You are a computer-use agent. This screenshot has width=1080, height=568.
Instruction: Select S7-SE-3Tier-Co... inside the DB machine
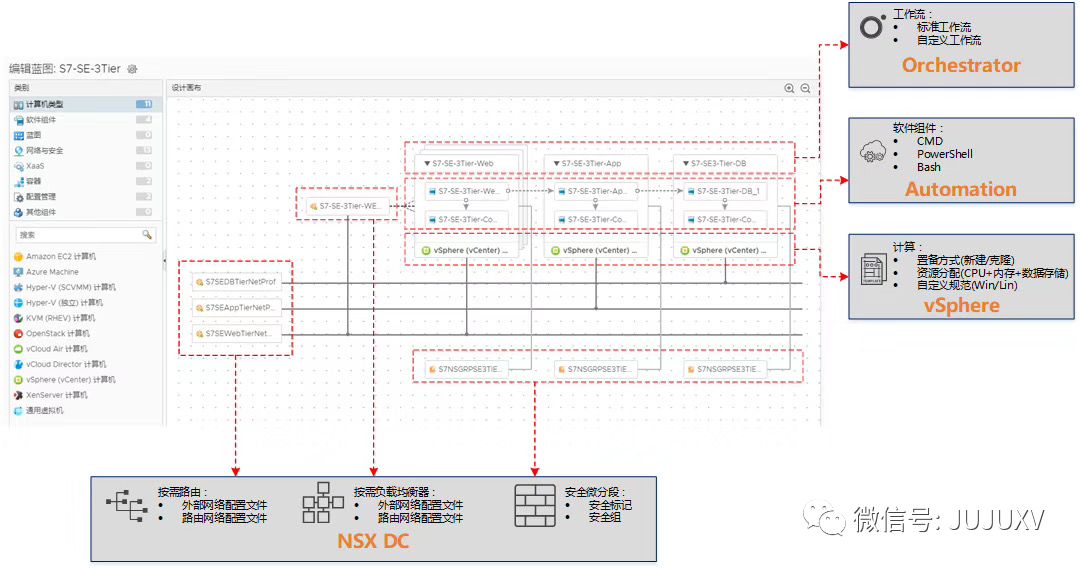[725, 220]
